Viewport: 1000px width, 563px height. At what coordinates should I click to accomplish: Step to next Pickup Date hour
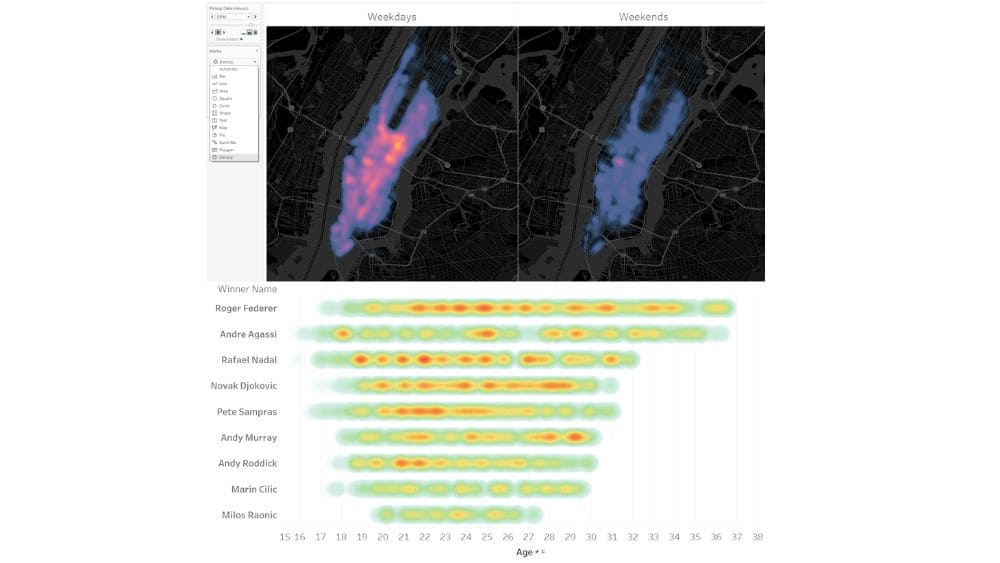(256, 17)
